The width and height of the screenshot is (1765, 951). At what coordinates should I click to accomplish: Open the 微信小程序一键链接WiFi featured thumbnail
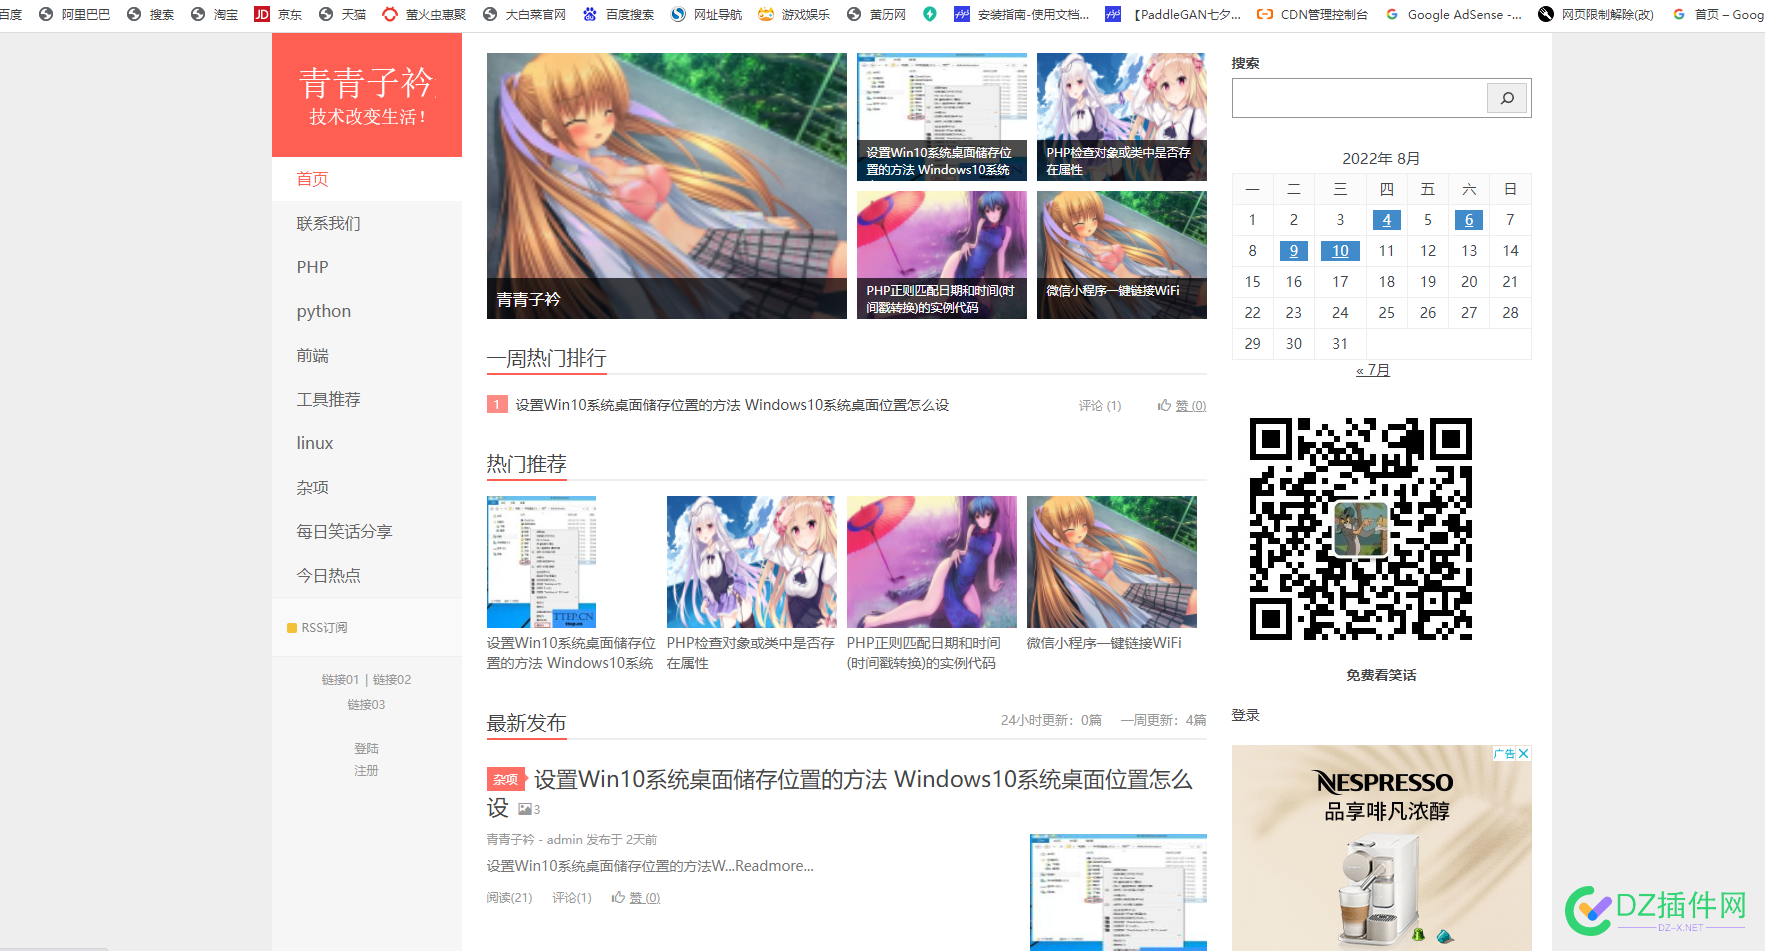1122,255
